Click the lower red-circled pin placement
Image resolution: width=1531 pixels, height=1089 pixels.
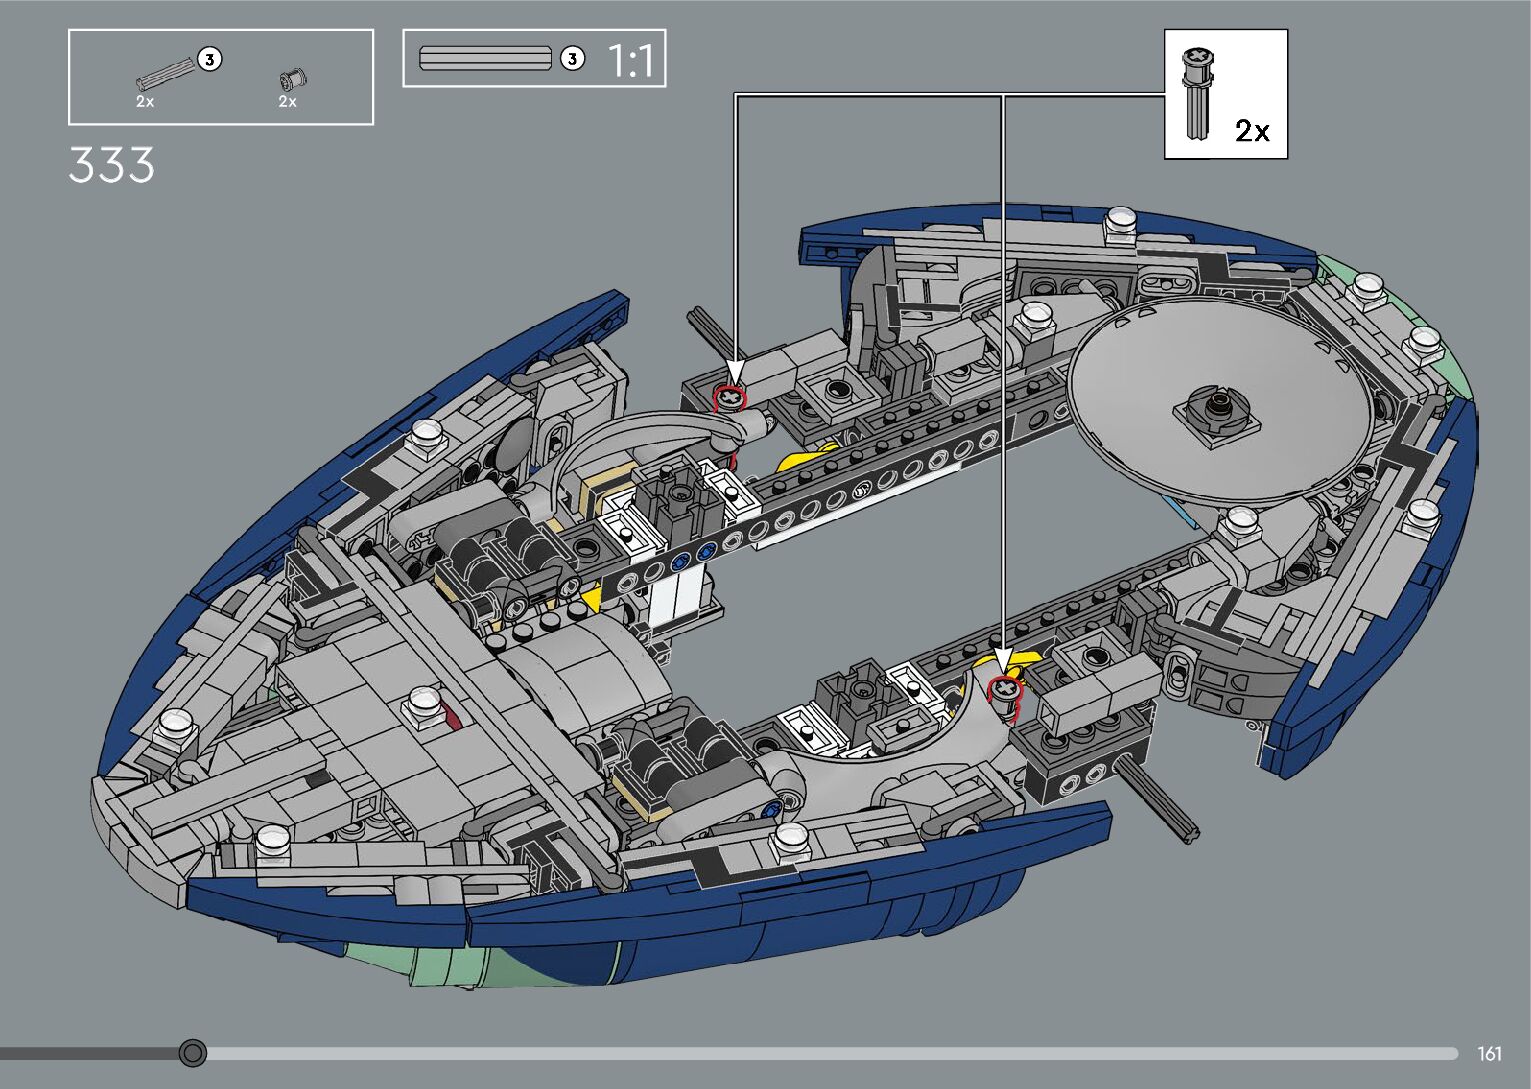coord(1004,689)
